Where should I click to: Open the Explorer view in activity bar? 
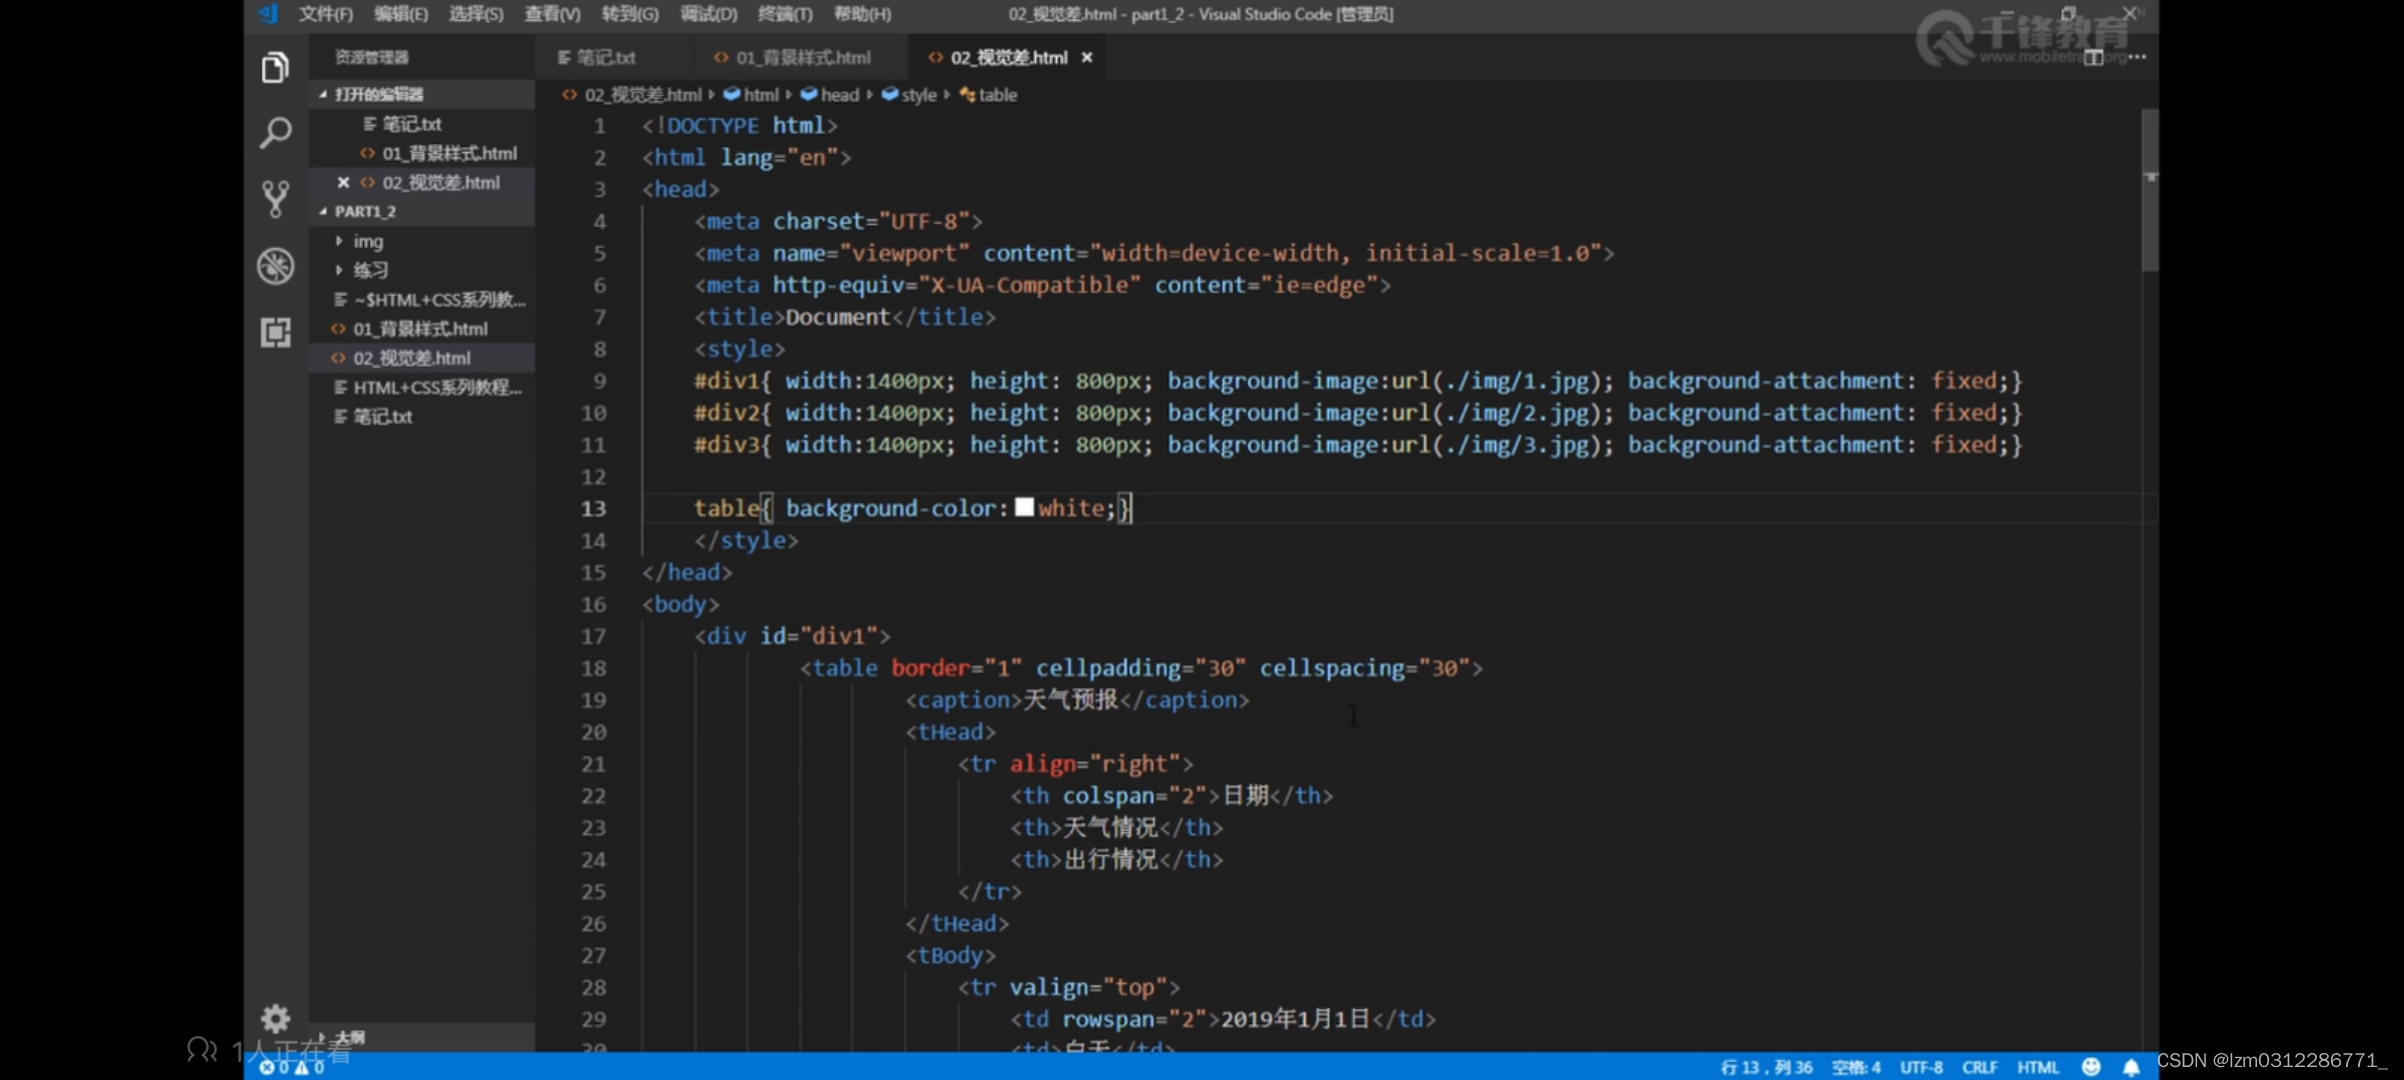pos(275,67)
